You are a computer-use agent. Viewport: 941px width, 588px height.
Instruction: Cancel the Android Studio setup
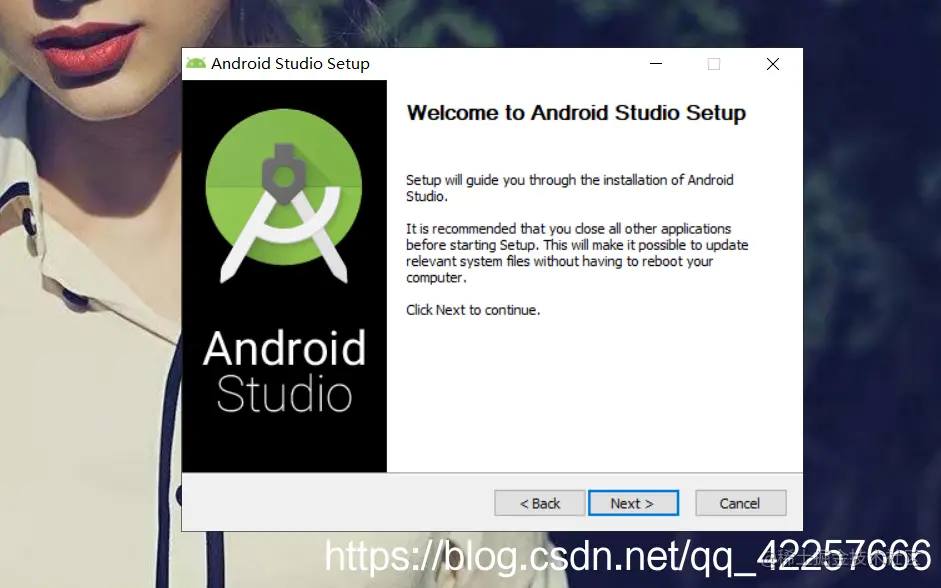pyautogui.click(x=741, y=503)
